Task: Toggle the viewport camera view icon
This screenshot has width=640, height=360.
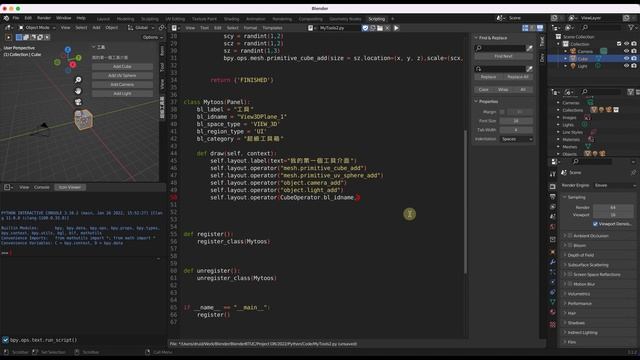Action: (78, 102)
